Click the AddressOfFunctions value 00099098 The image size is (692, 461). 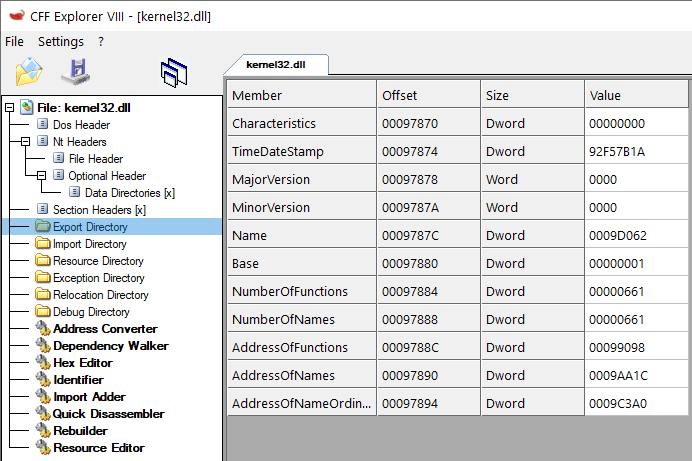(x=636, y=347)
